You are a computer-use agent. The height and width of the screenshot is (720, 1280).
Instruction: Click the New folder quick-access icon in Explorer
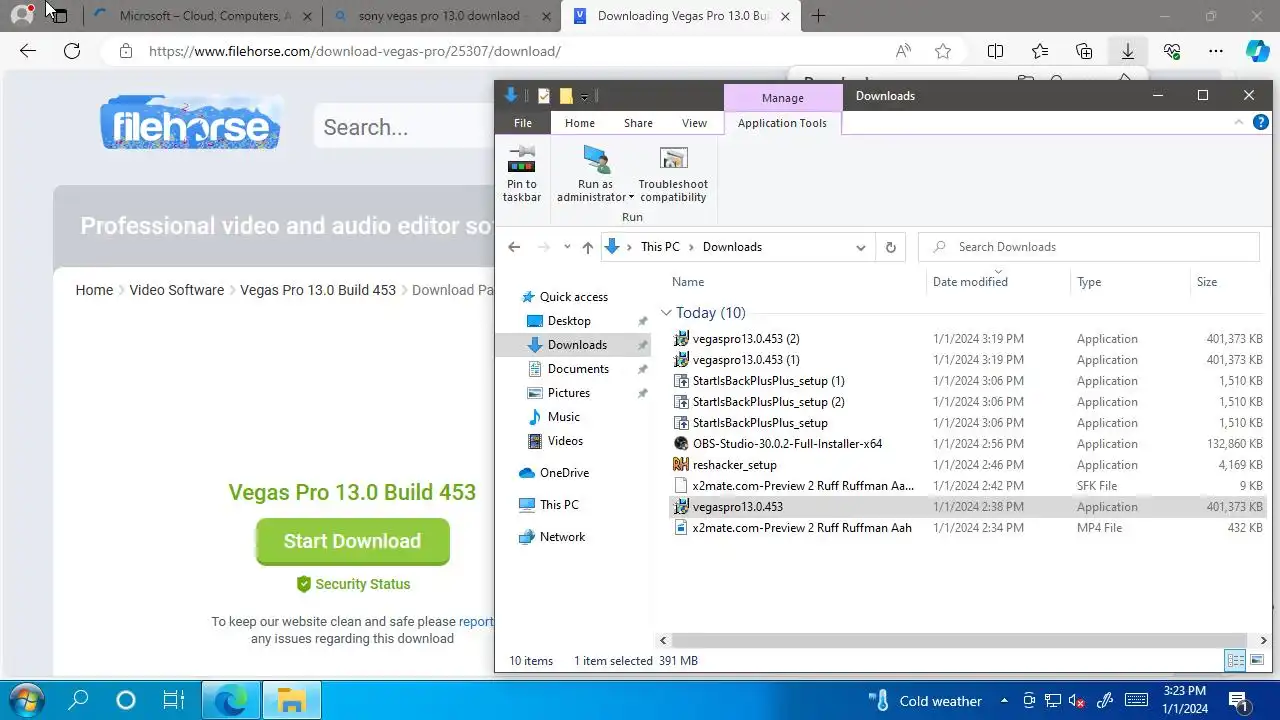click(566, 96)
